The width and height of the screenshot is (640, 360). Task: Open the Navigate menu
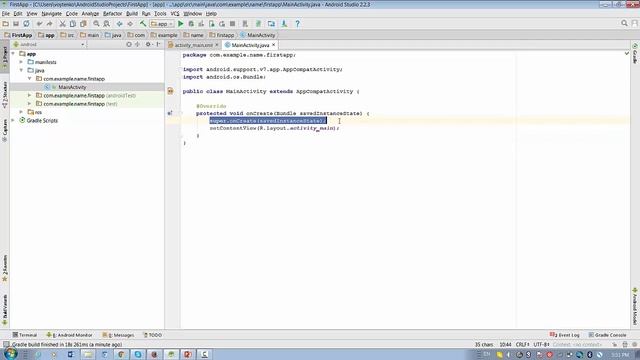[51, 13]
